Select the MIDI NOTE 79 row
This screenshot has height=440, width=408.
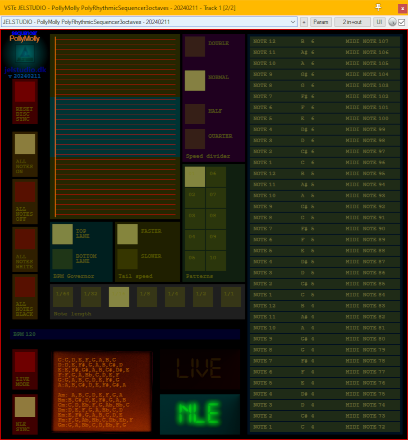325,350
